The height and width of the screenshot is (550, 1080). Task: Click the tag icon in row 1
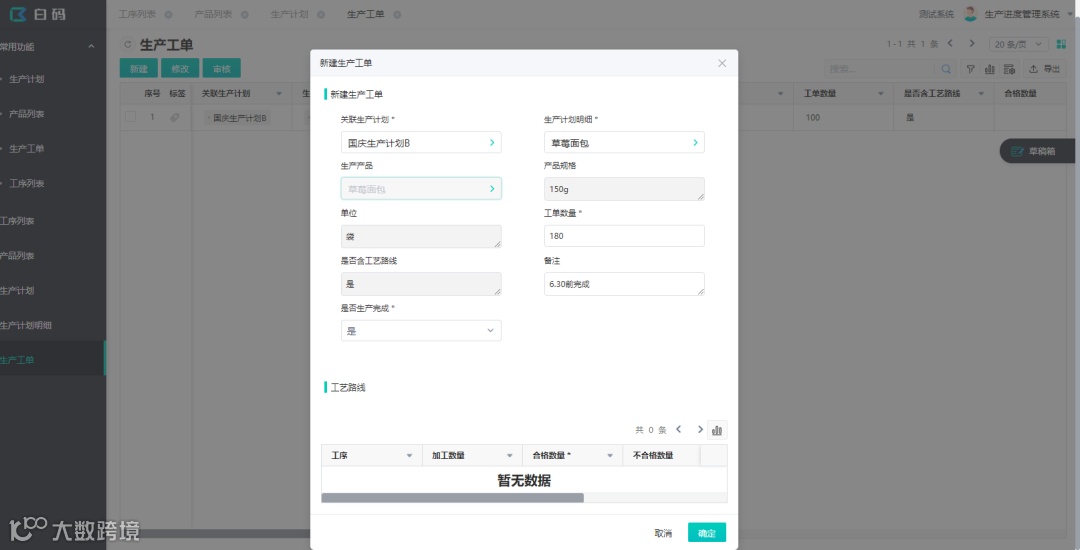coord(175,118)
